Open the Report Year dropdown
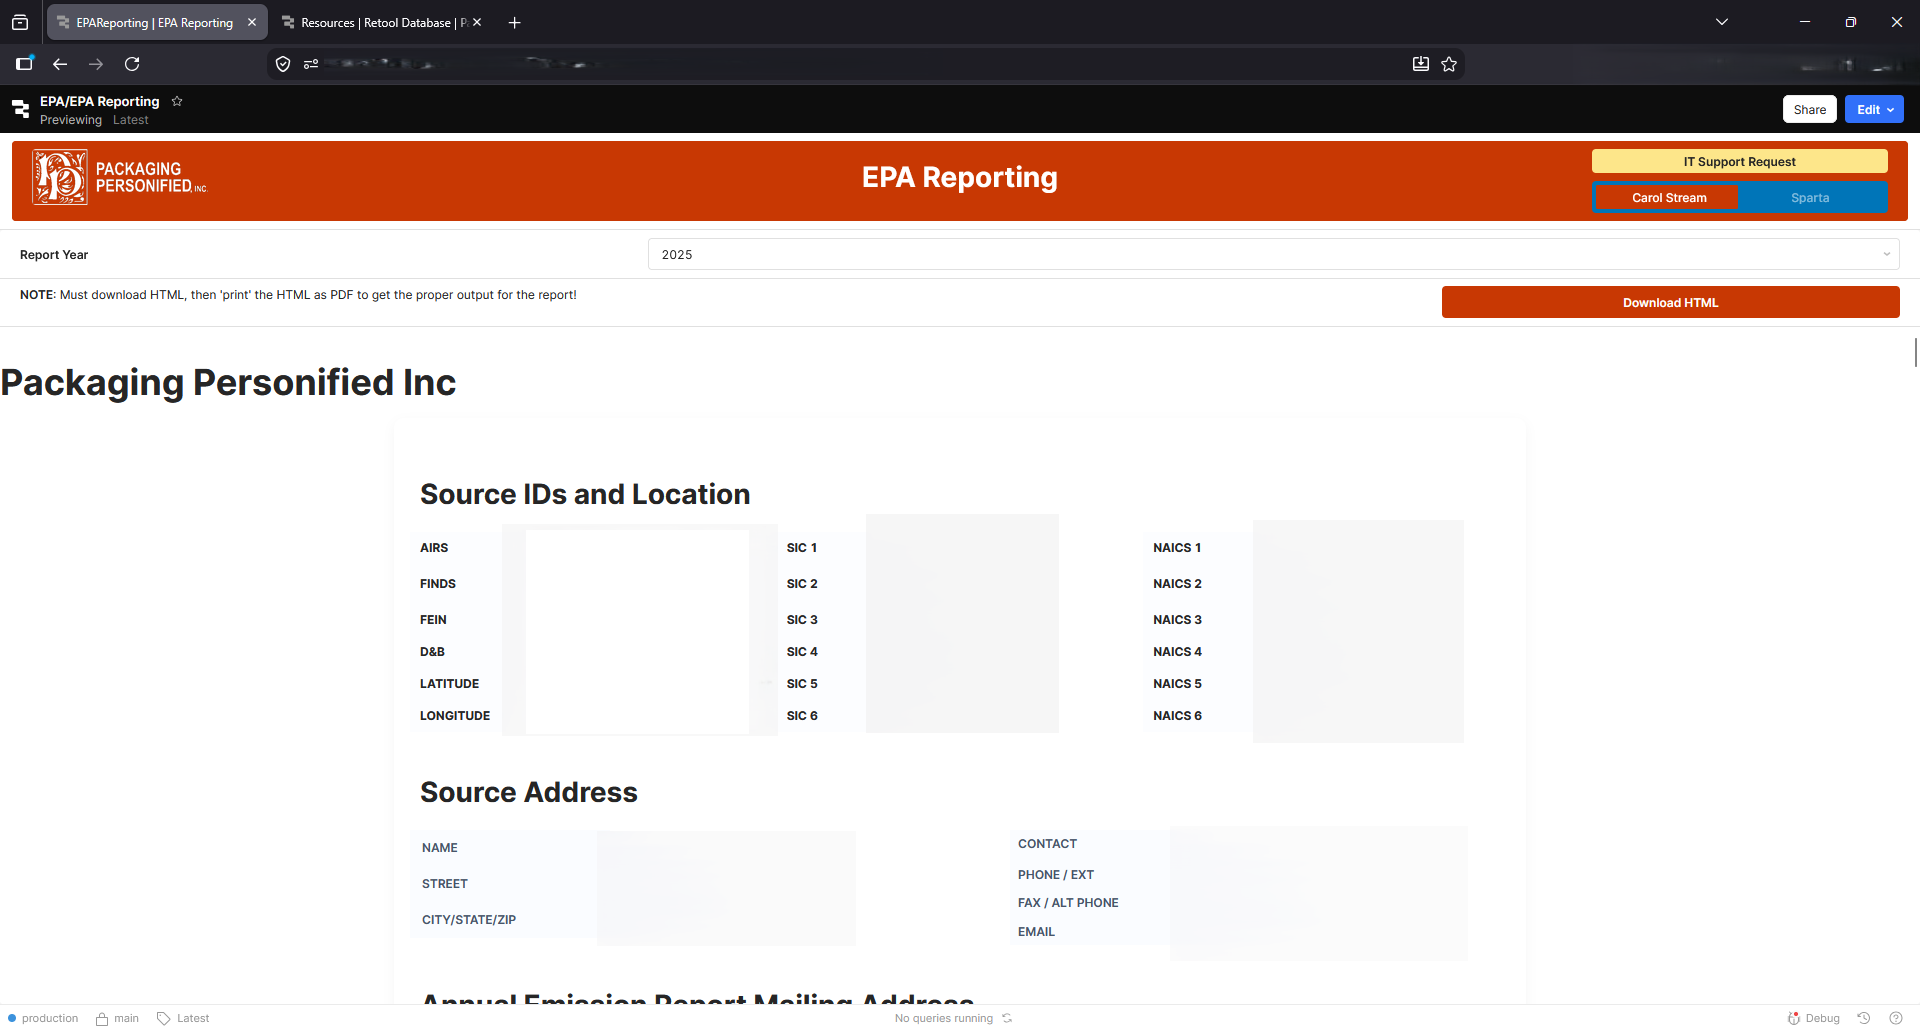The height and width of the screenshot is (1032, 1920). [x=1273, y=254]
